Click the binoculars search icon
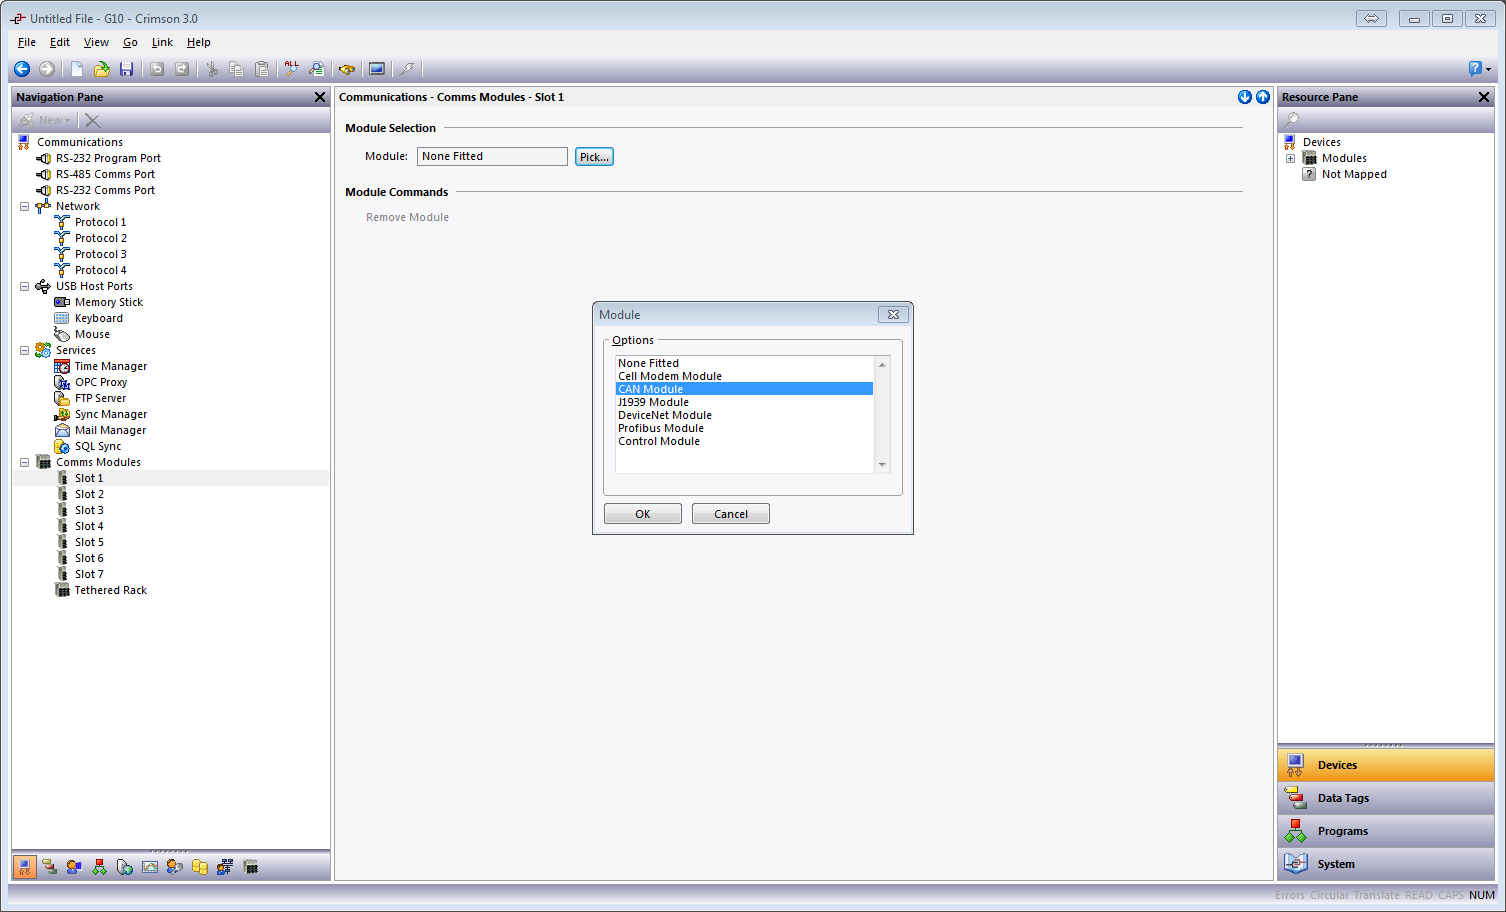The image size is (1506, 912). point(347,69)
